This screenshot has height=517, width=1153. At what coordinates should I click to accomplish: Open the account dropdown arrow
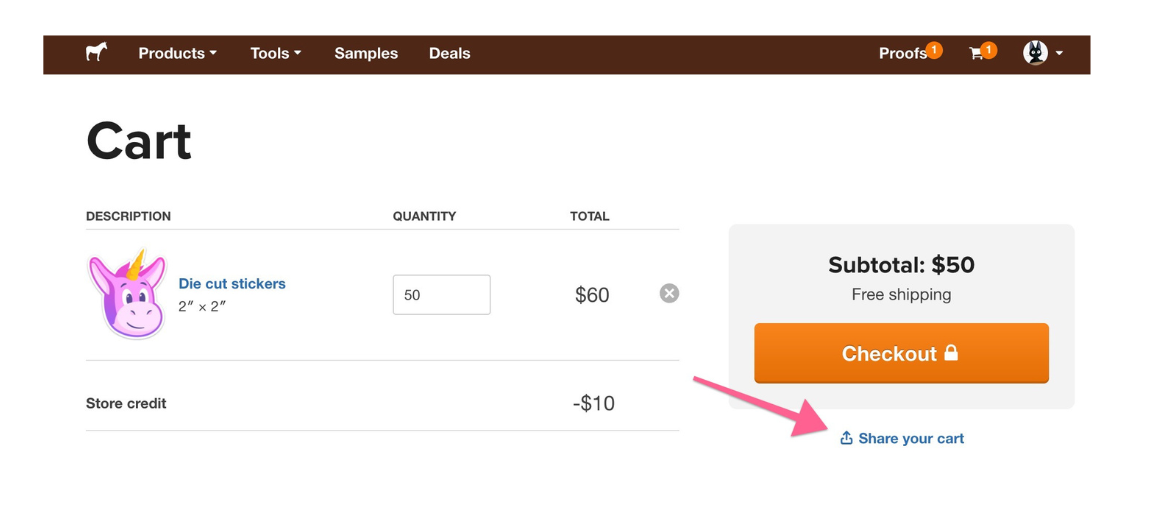click(x=1059, y=54)
